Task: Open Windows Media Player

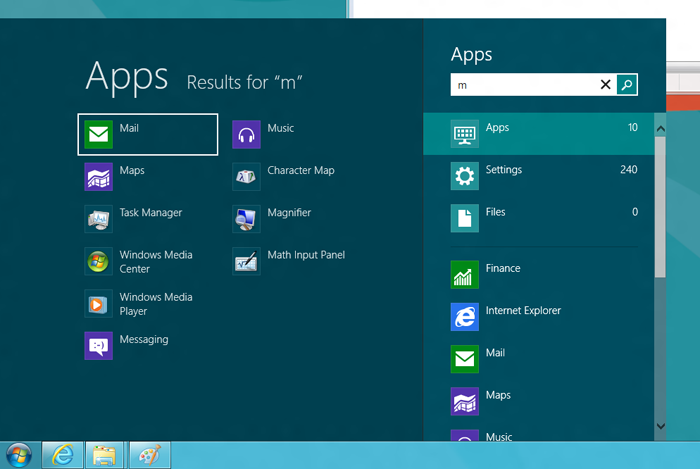Action: [98, 304]
